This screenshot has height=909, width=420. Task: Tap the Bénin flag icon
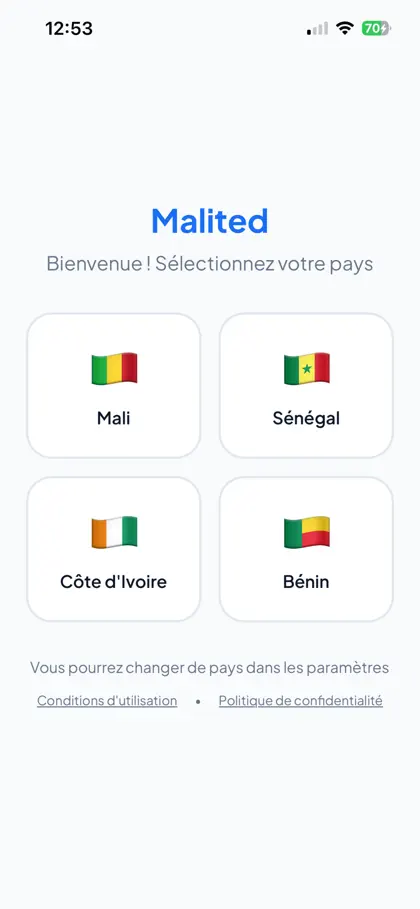307,532
